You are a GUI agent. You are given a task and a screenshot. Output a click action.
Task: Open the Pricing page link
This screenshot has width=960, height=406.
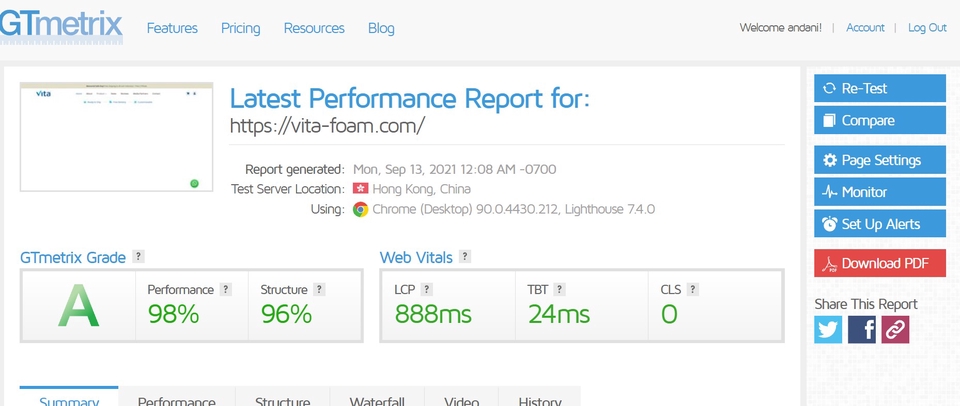pos(241,28)
